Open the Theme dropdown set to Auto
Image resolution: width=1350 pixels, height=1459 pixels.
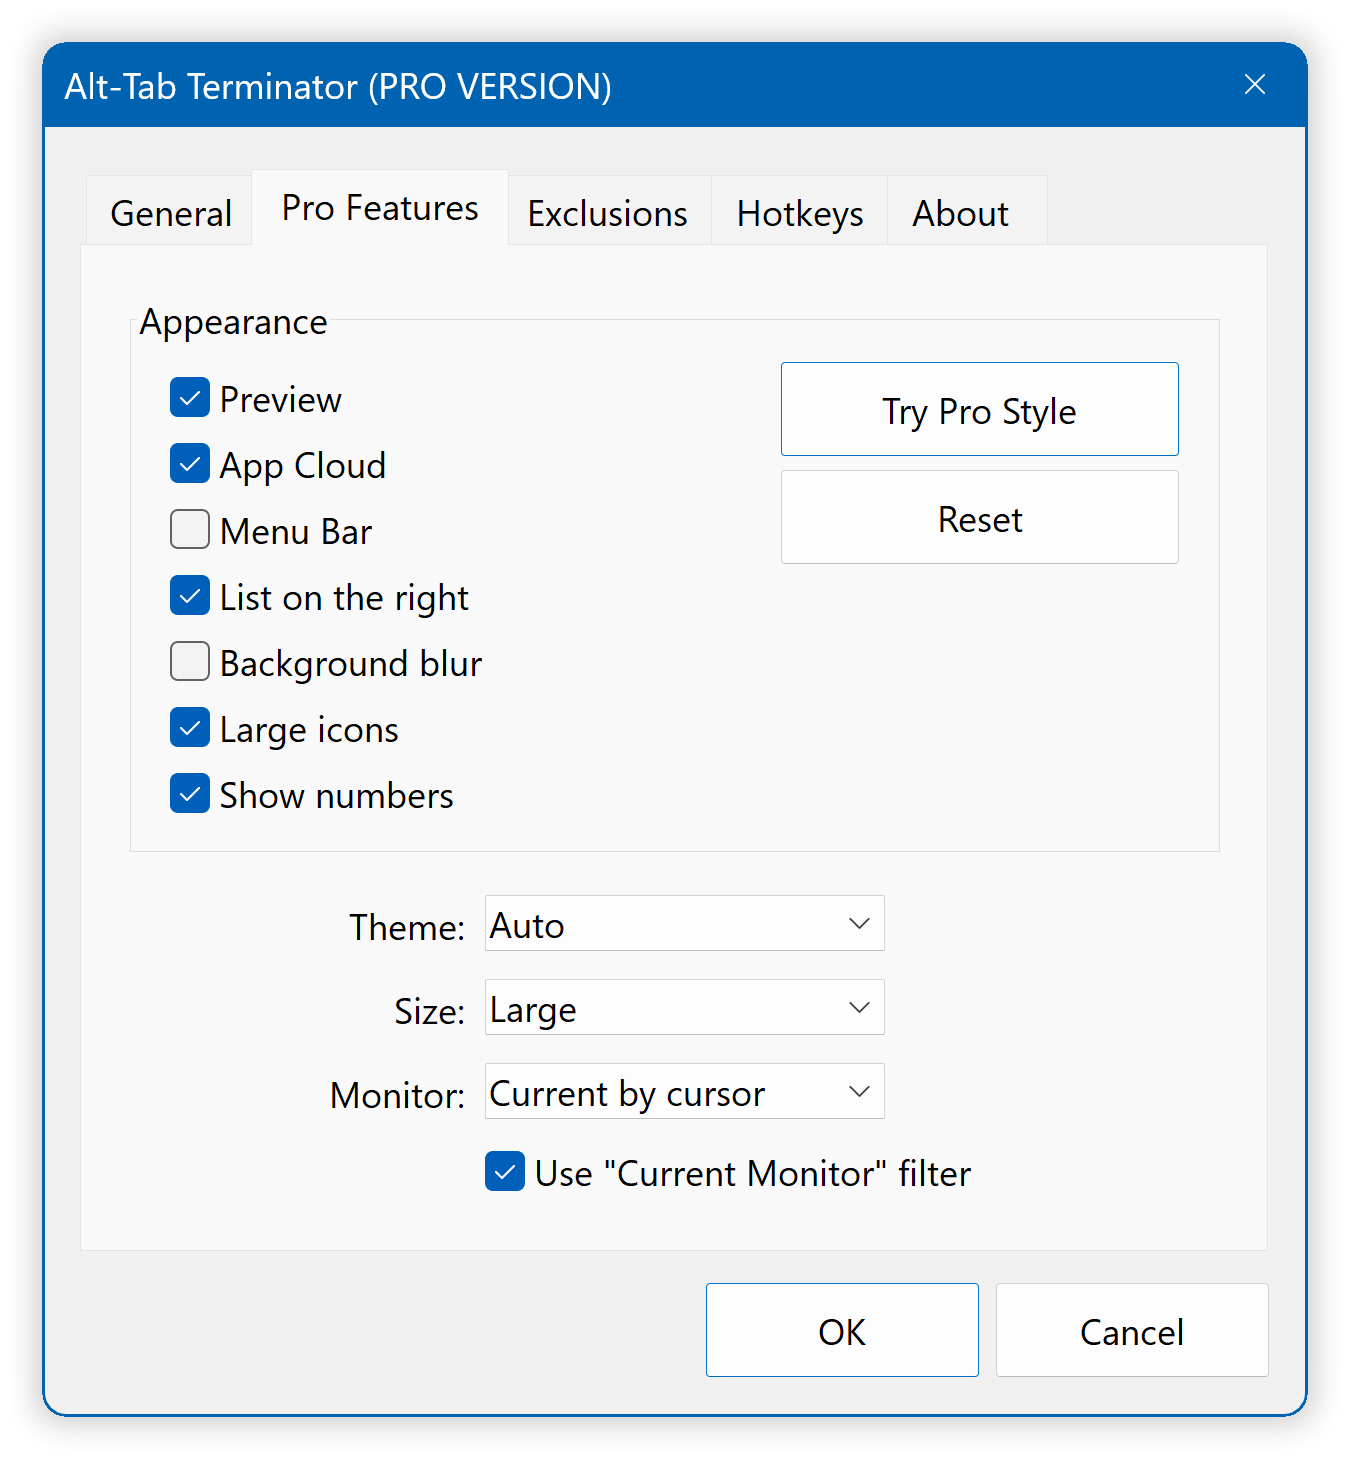click(x=685, y=924)
